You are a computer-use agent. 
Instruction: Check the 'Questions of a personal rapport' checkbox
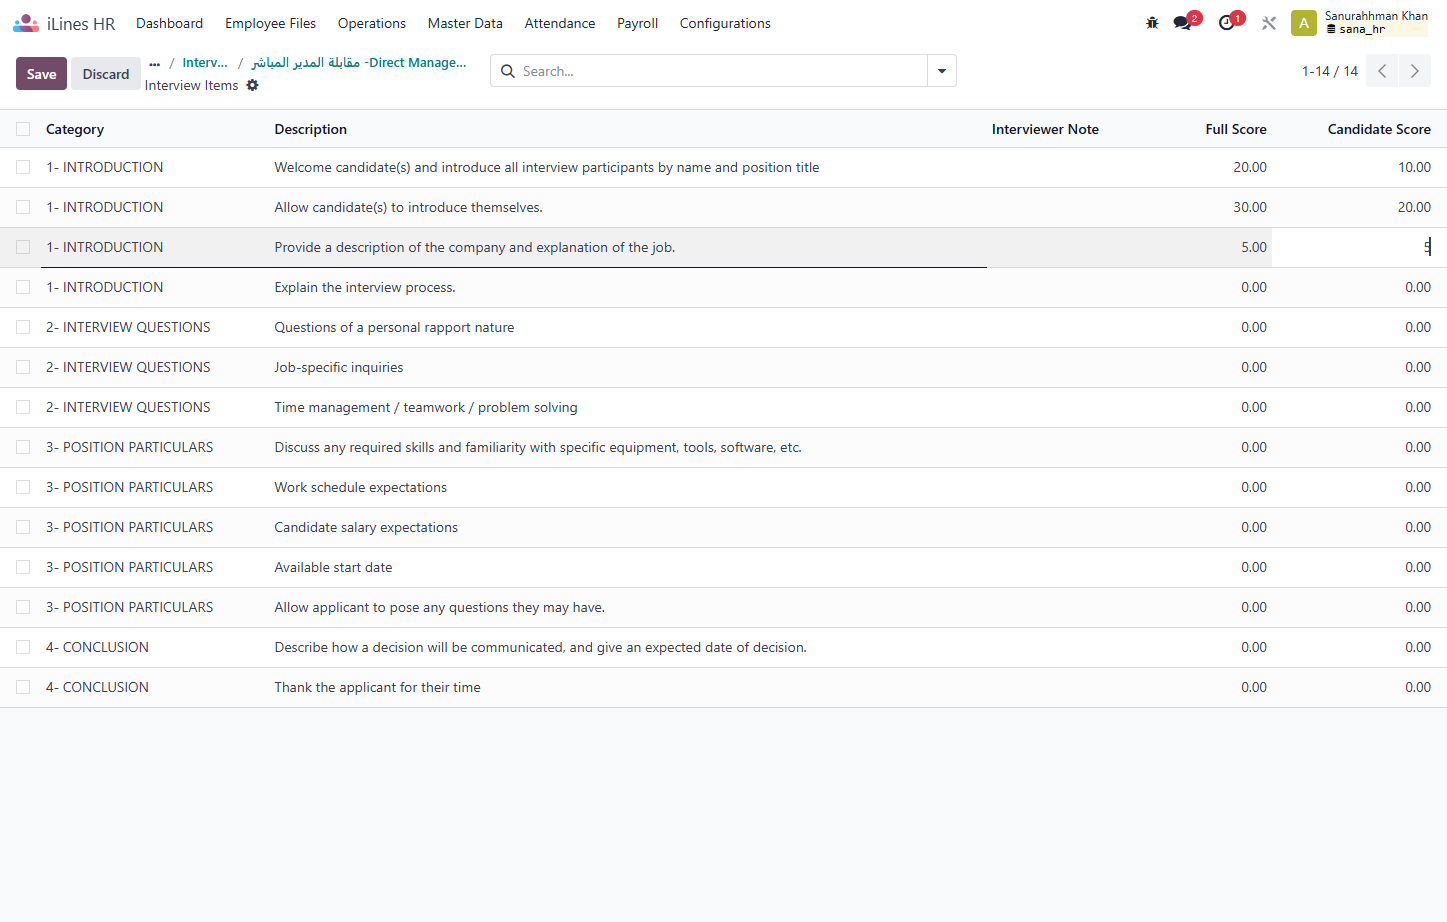[23, 327]
